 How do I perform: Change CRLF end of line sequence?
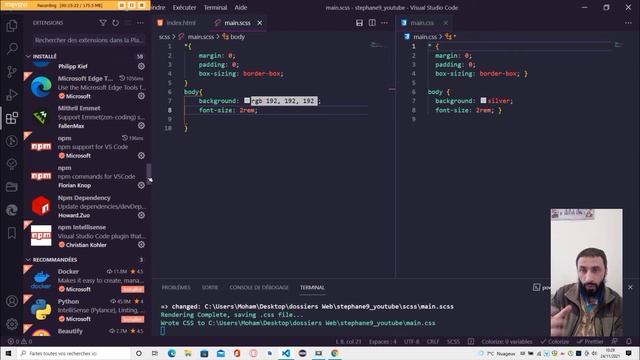tap(433, 341)
